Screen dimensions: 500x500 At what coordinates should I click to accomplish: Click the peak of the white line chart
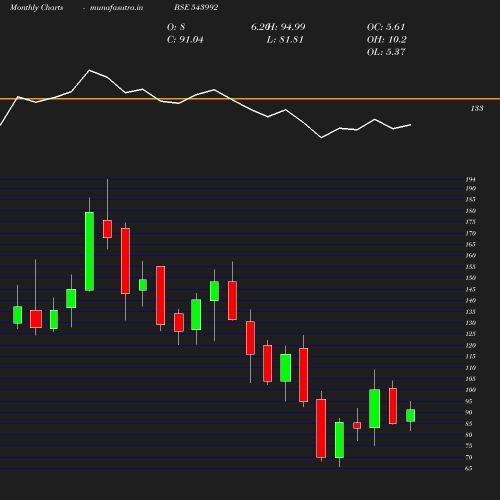[x=89, y=70]
